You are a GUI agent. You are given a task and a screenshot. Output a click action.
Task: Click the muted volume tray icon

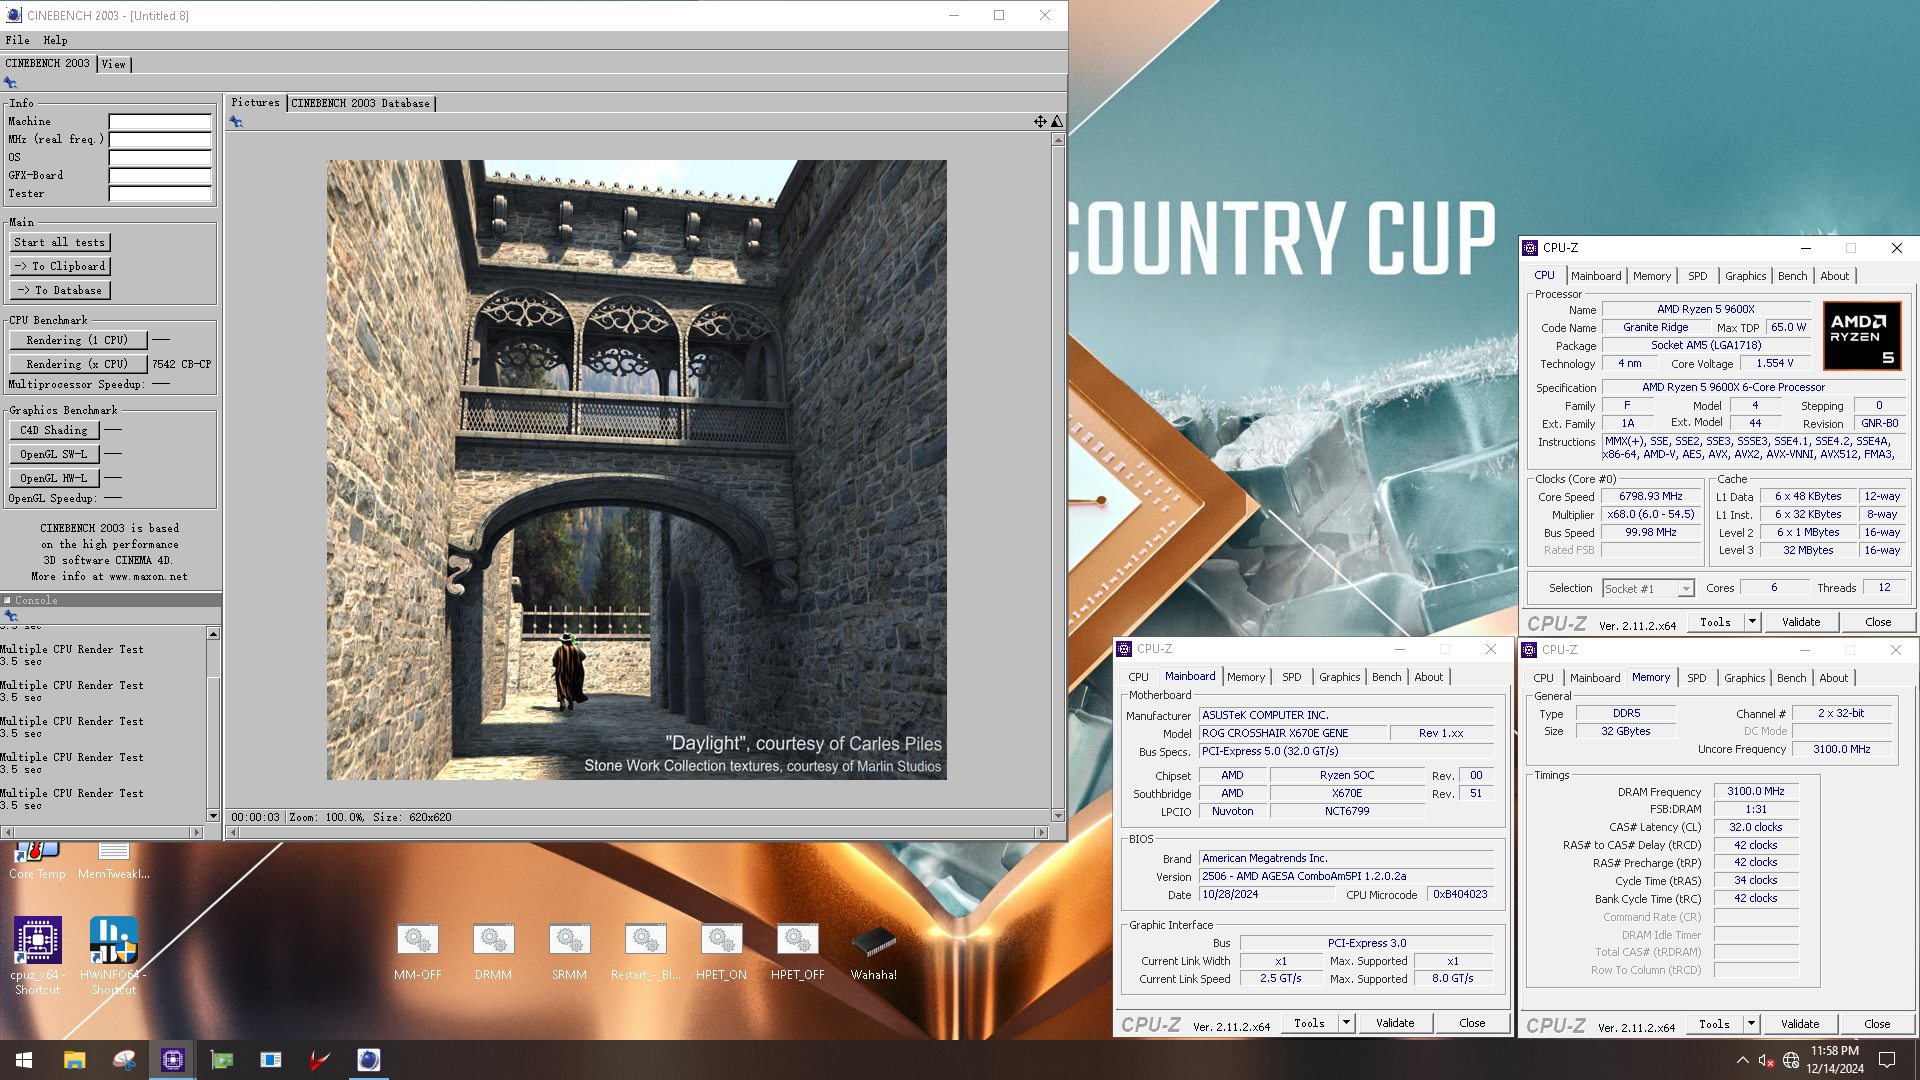tap(1766, 1060)
